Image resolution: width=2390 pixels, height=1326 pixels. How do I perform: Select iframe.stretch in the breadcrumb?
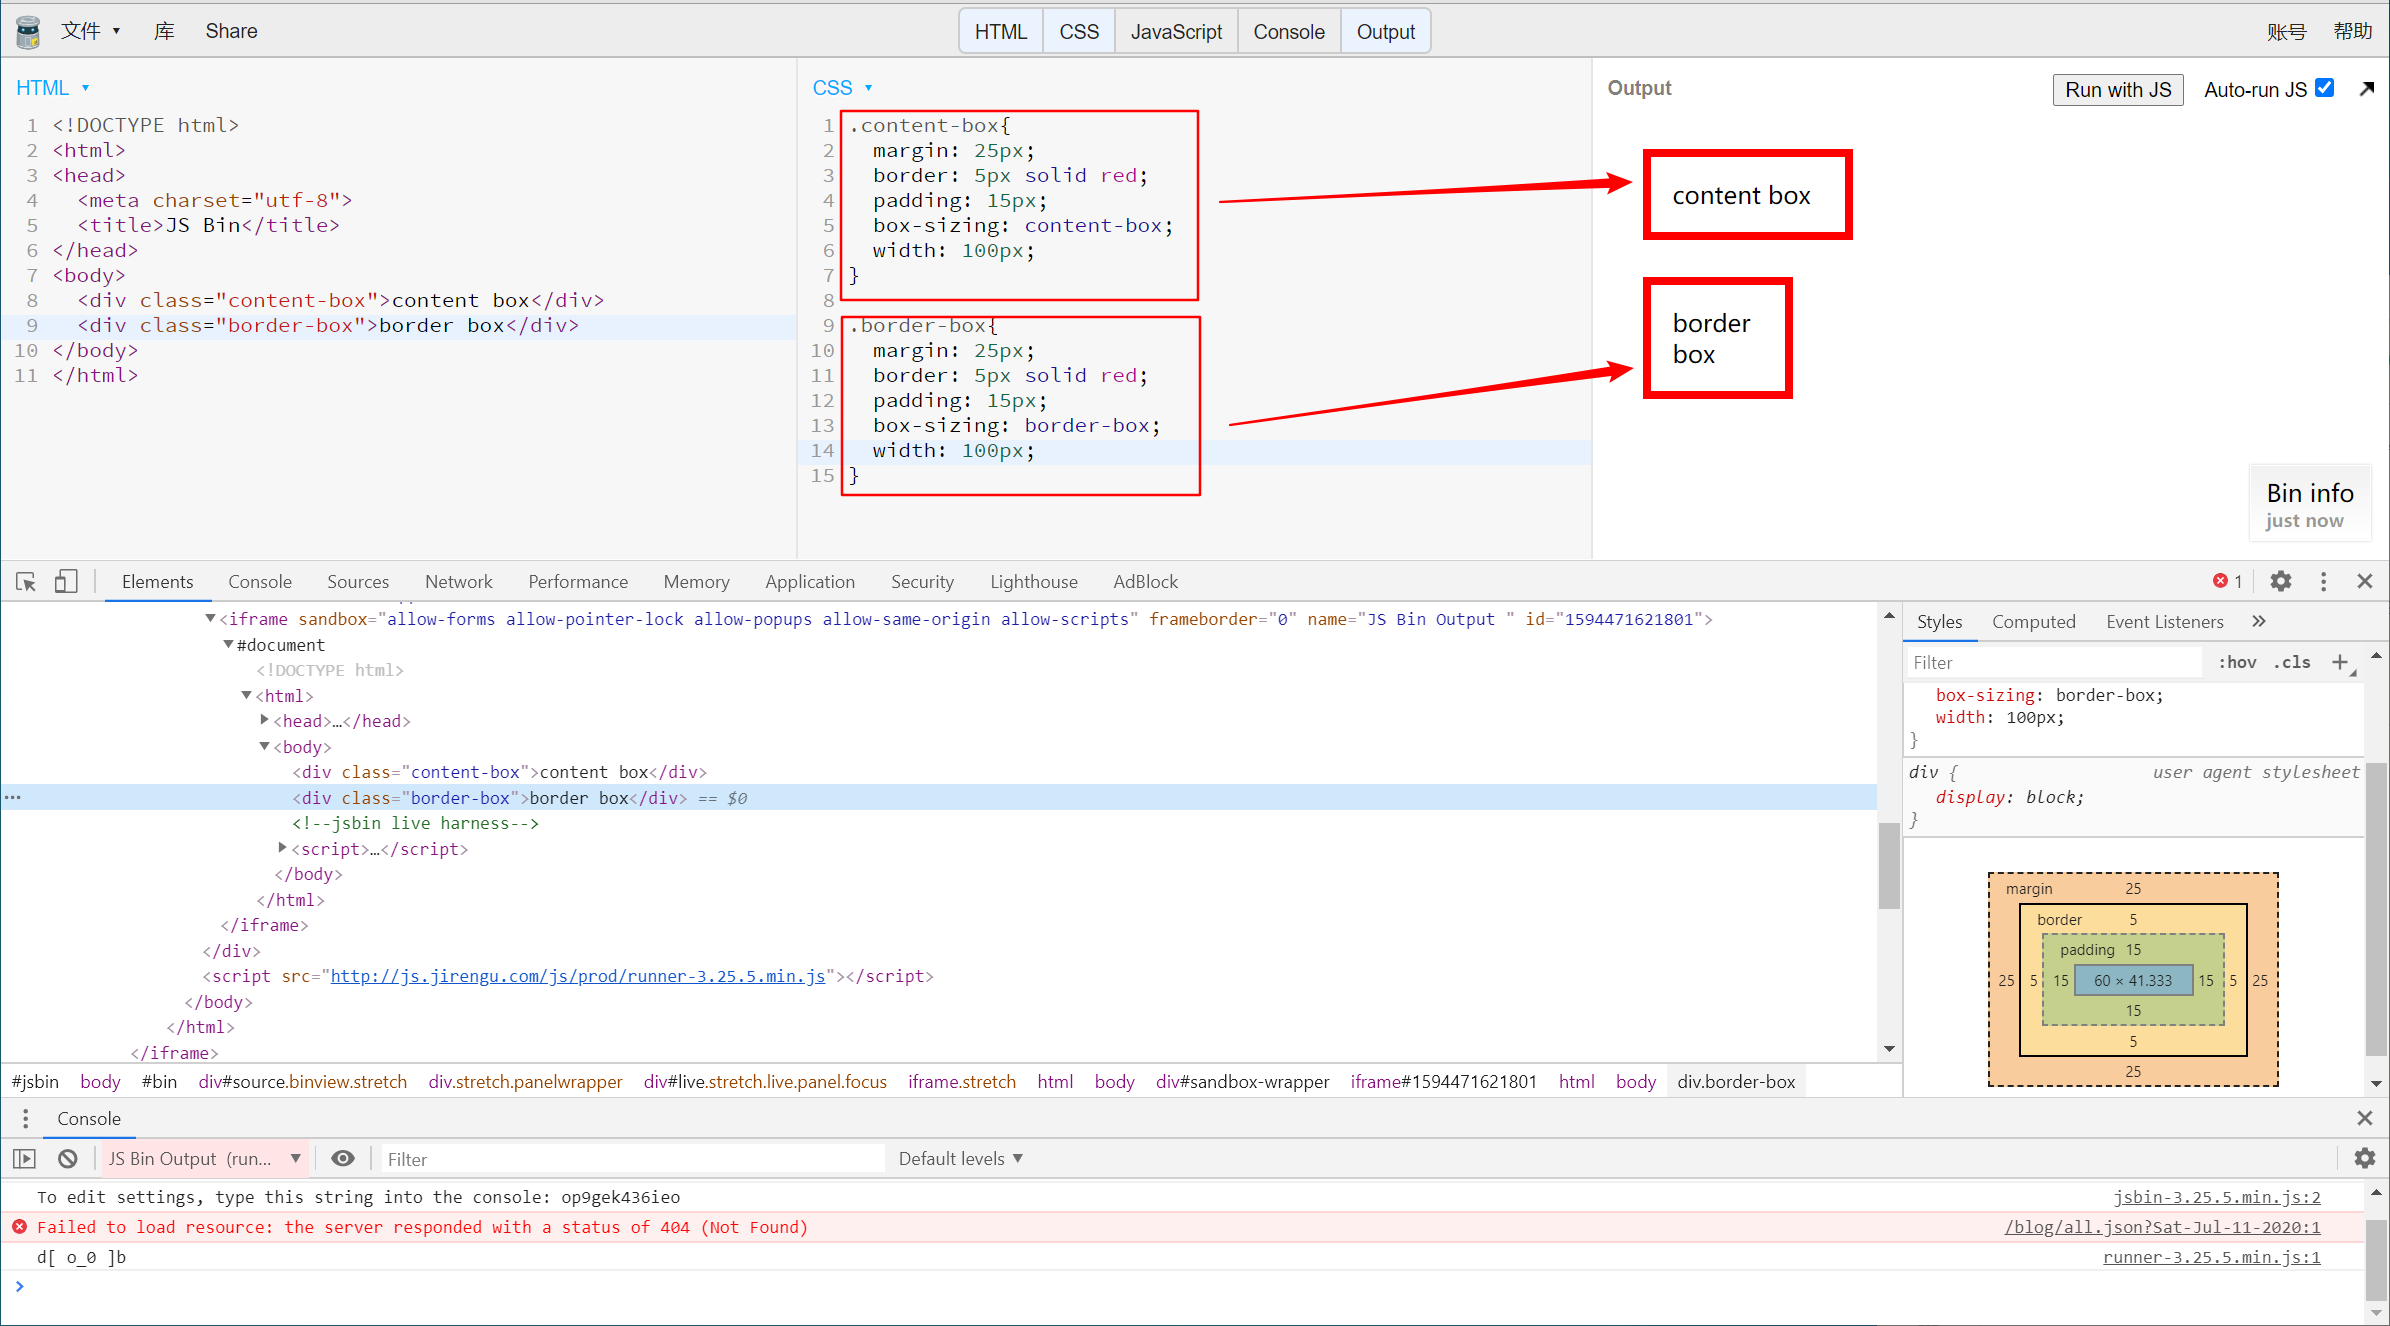point(961,1081)
